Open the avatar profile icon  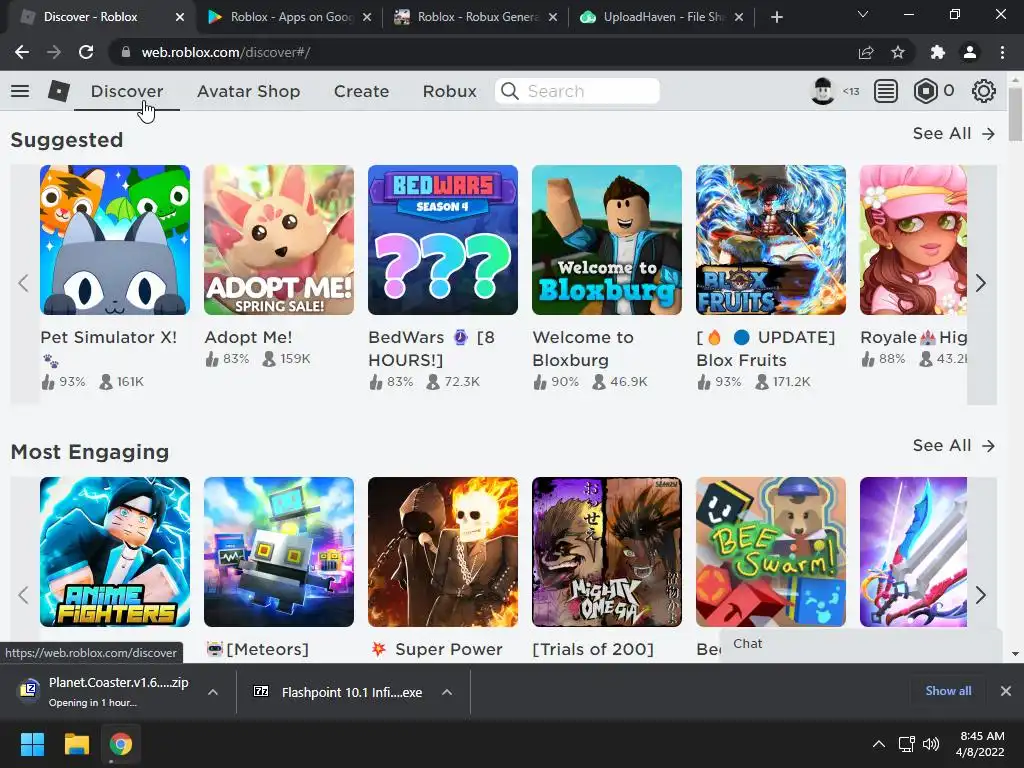(x=822, y=91)
